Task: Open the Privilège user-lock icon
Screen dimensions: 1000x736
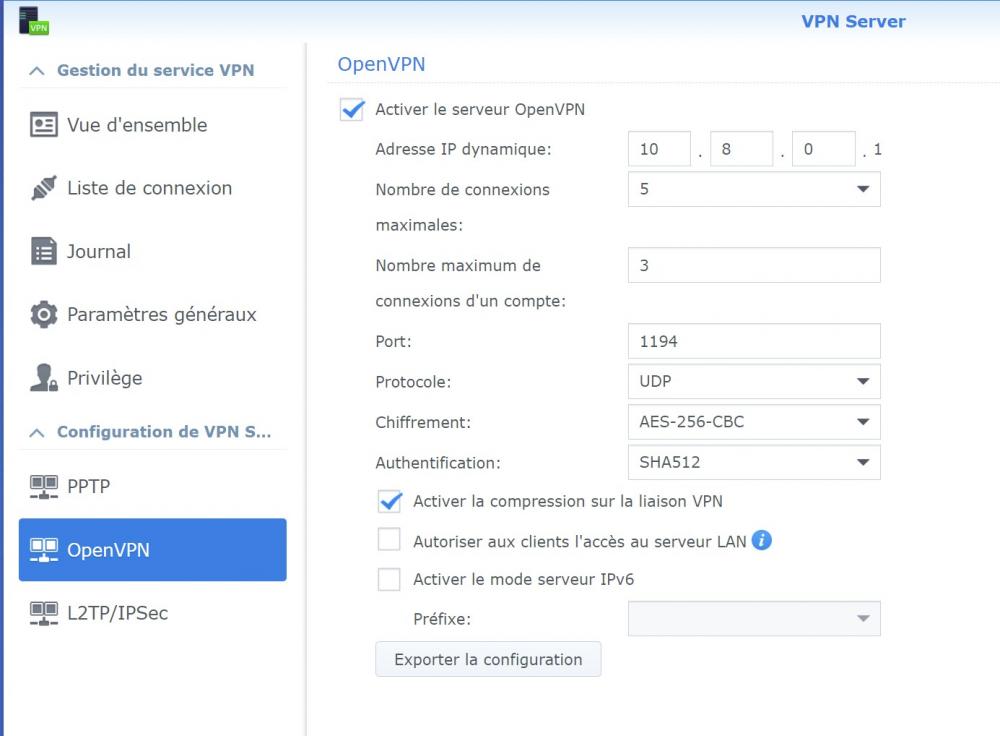Action: (44, 378)
